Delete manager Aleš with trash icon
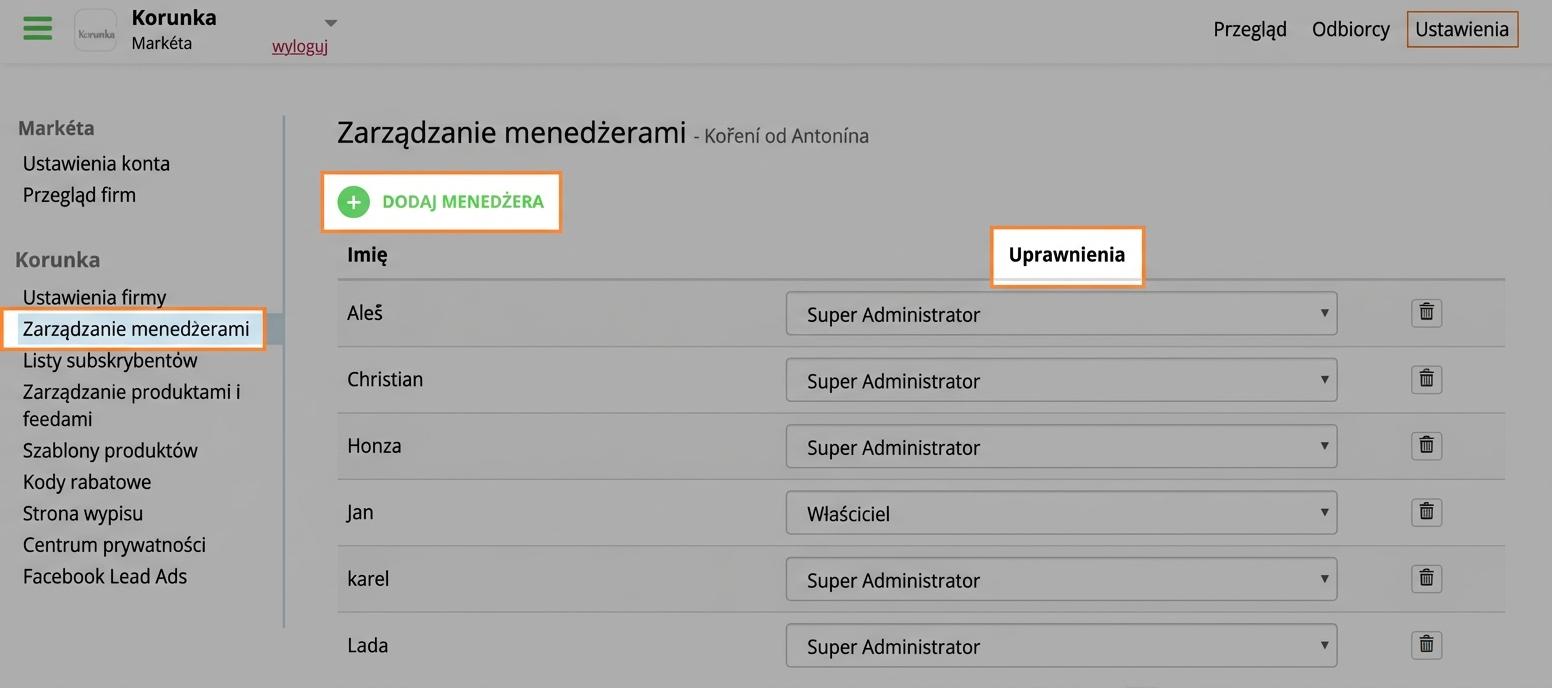This screenshot has width=1552, height=688. [x=1426, y=312]
